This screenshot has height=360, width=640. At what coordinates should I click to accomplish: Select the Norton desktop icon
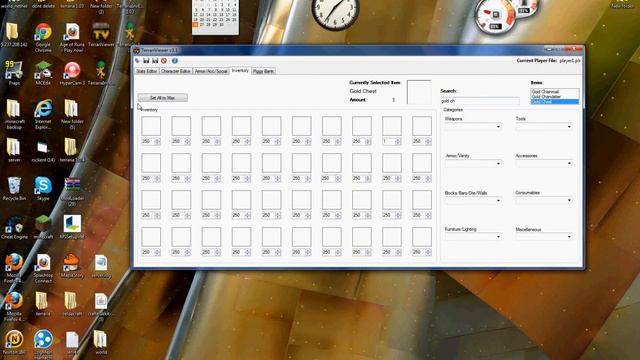[x=14, y=343]
